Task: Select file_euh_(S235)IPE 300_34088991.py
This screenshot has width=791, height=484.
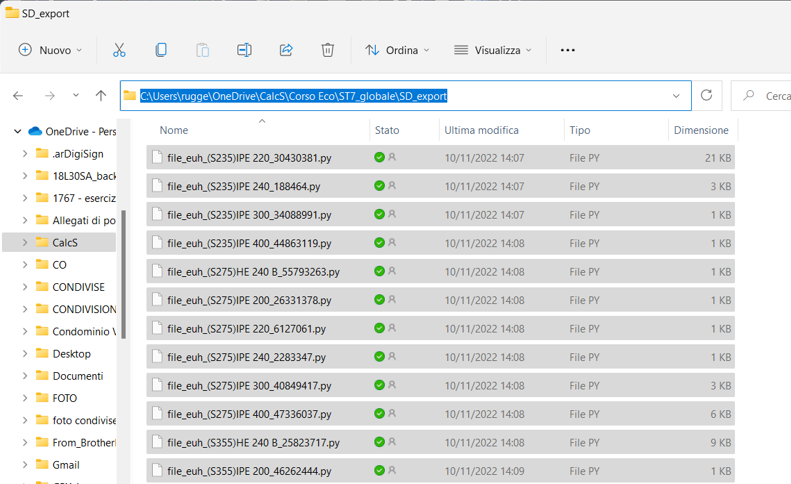Action: tap(440, 214)
